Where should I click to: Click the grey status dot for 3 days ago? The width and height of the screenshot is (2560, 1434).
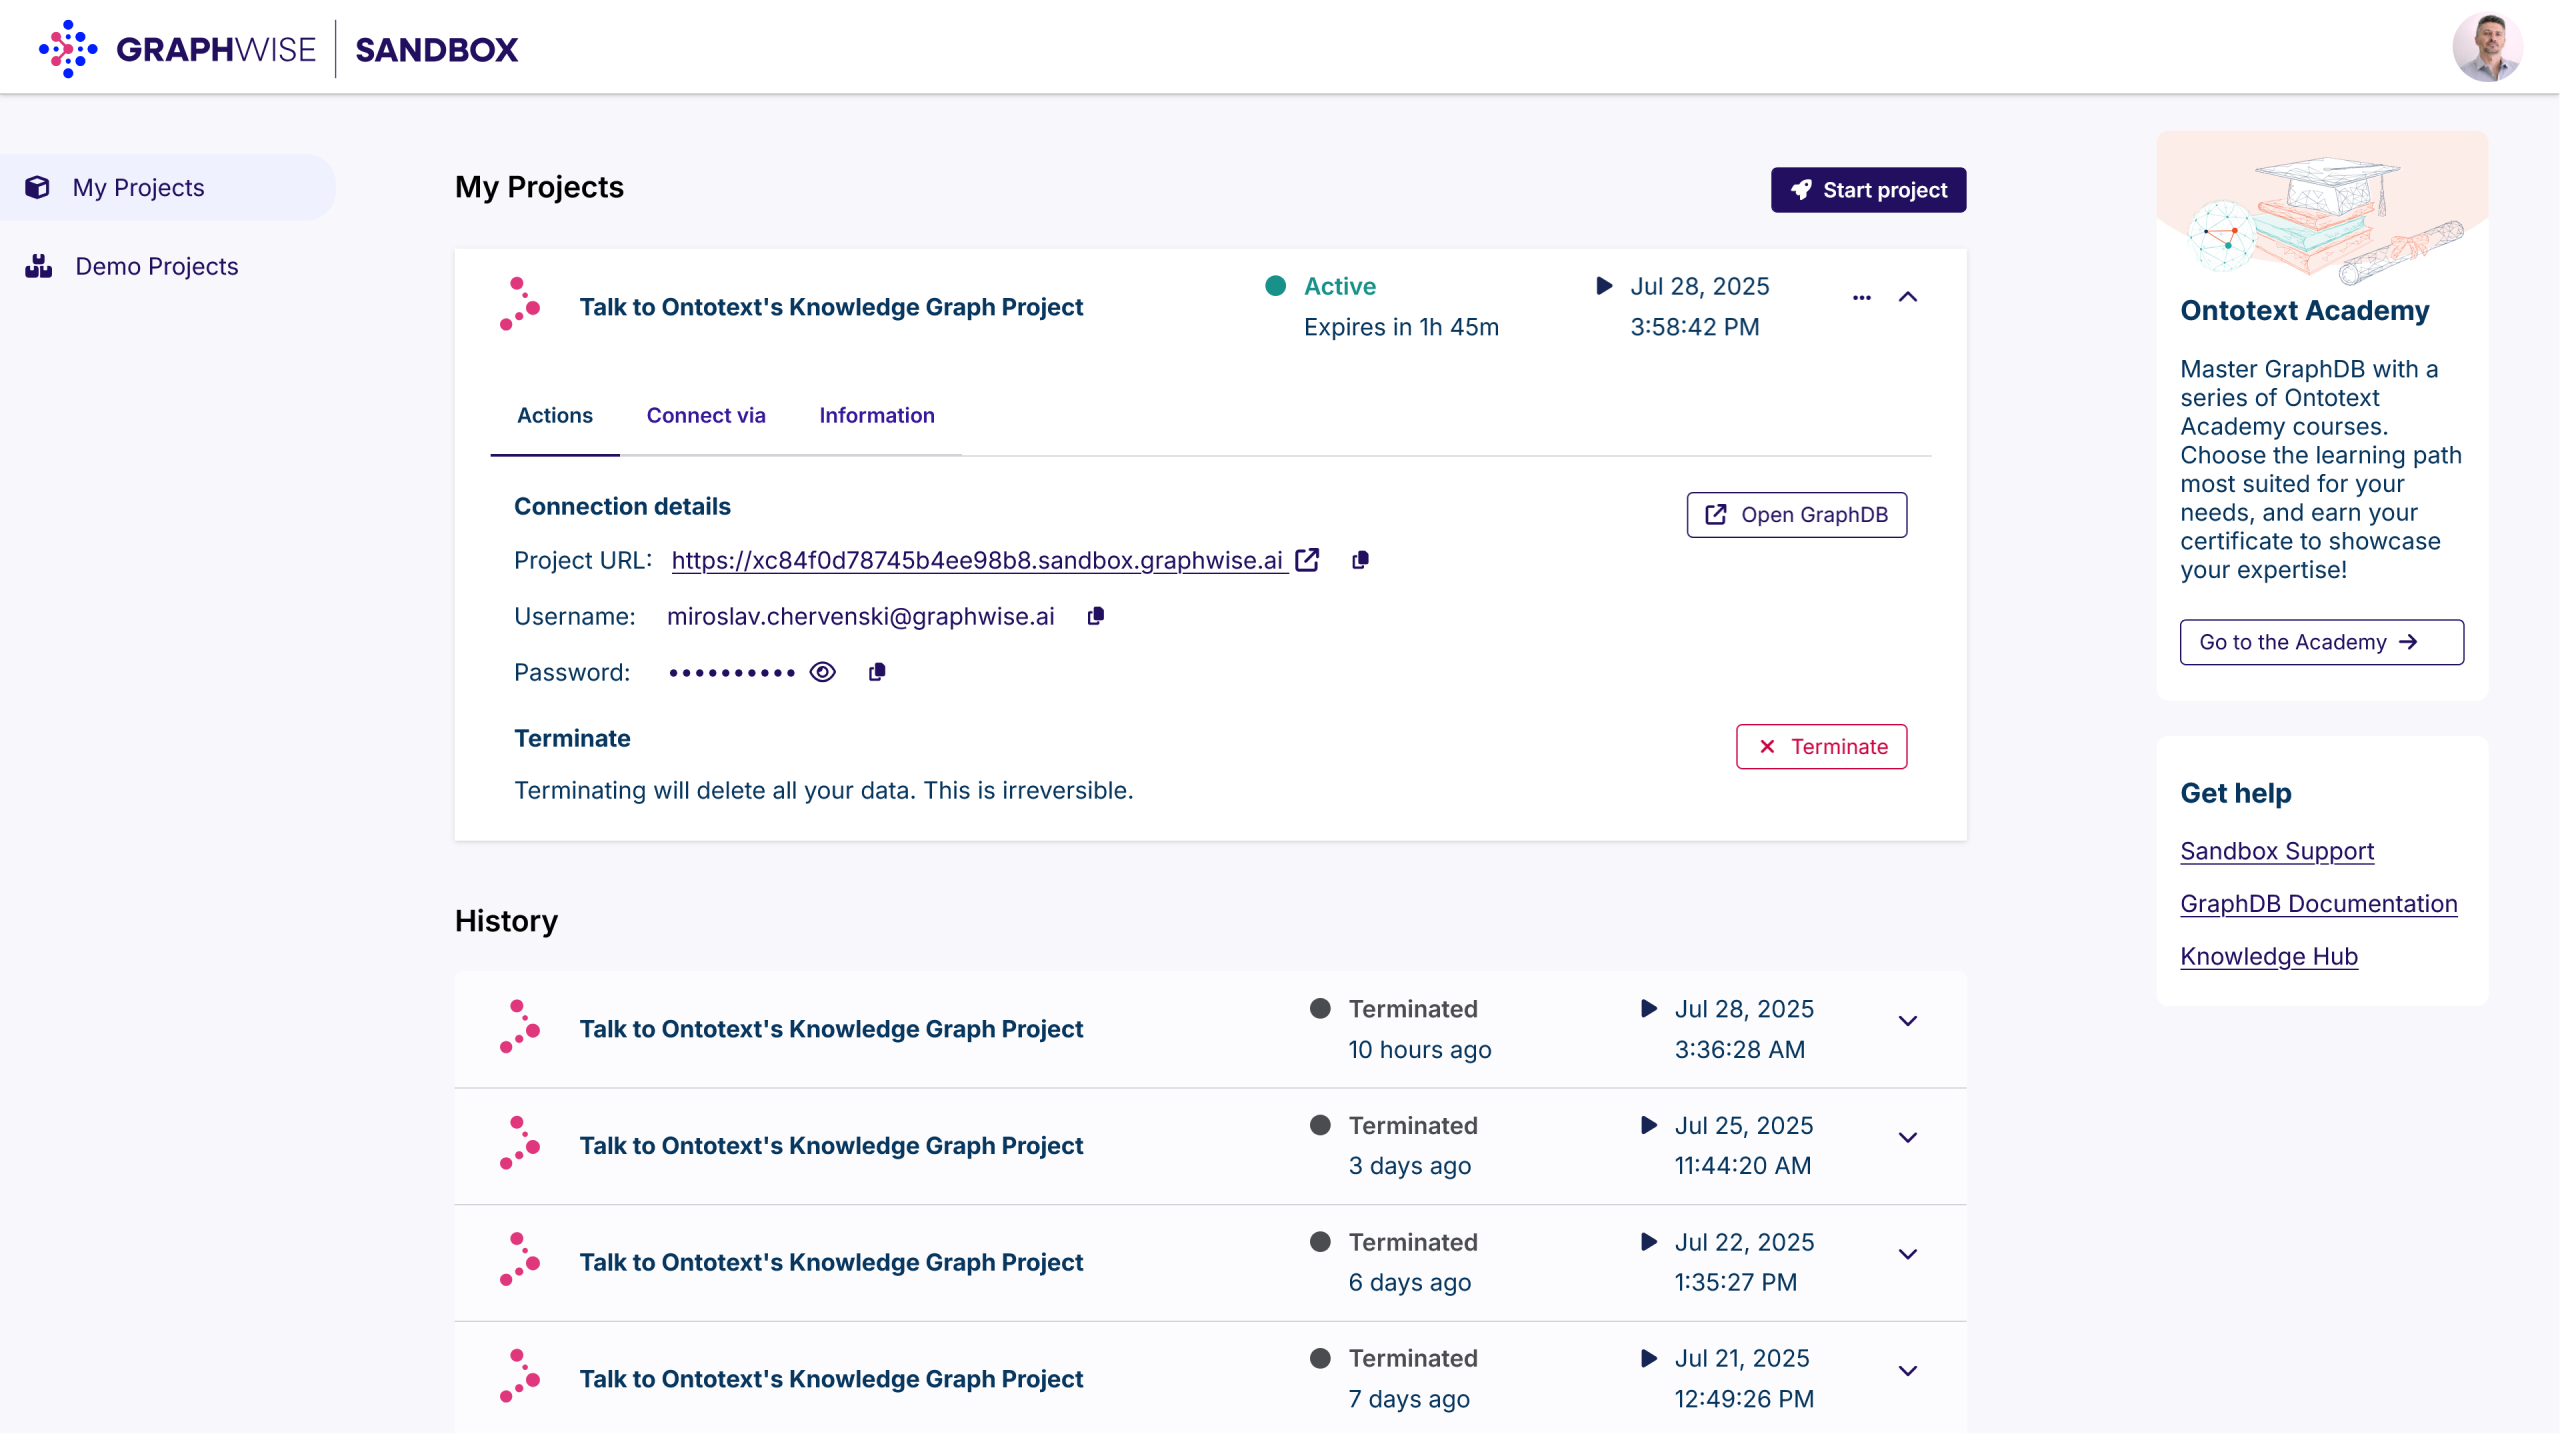(x=1320, y=1125)
